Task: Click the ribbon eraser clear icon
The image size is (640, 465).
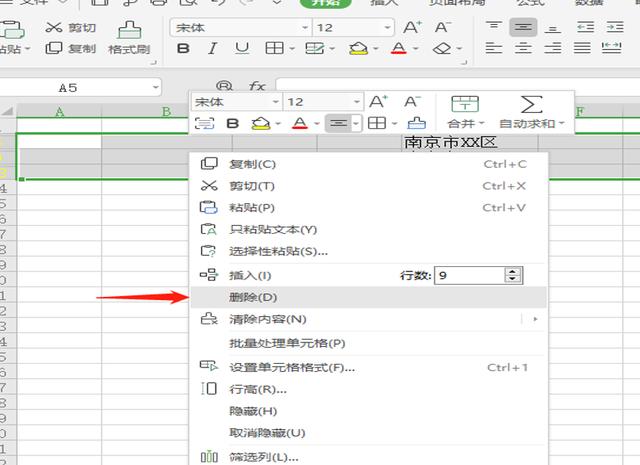Action: [442, 49]
